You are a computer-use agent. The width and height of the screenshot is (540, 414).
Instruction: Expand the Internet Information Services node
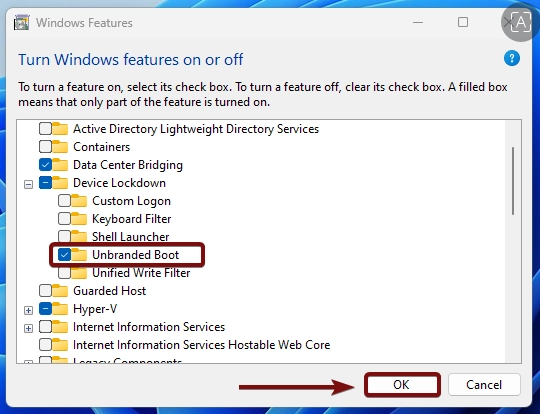[28, 328]
